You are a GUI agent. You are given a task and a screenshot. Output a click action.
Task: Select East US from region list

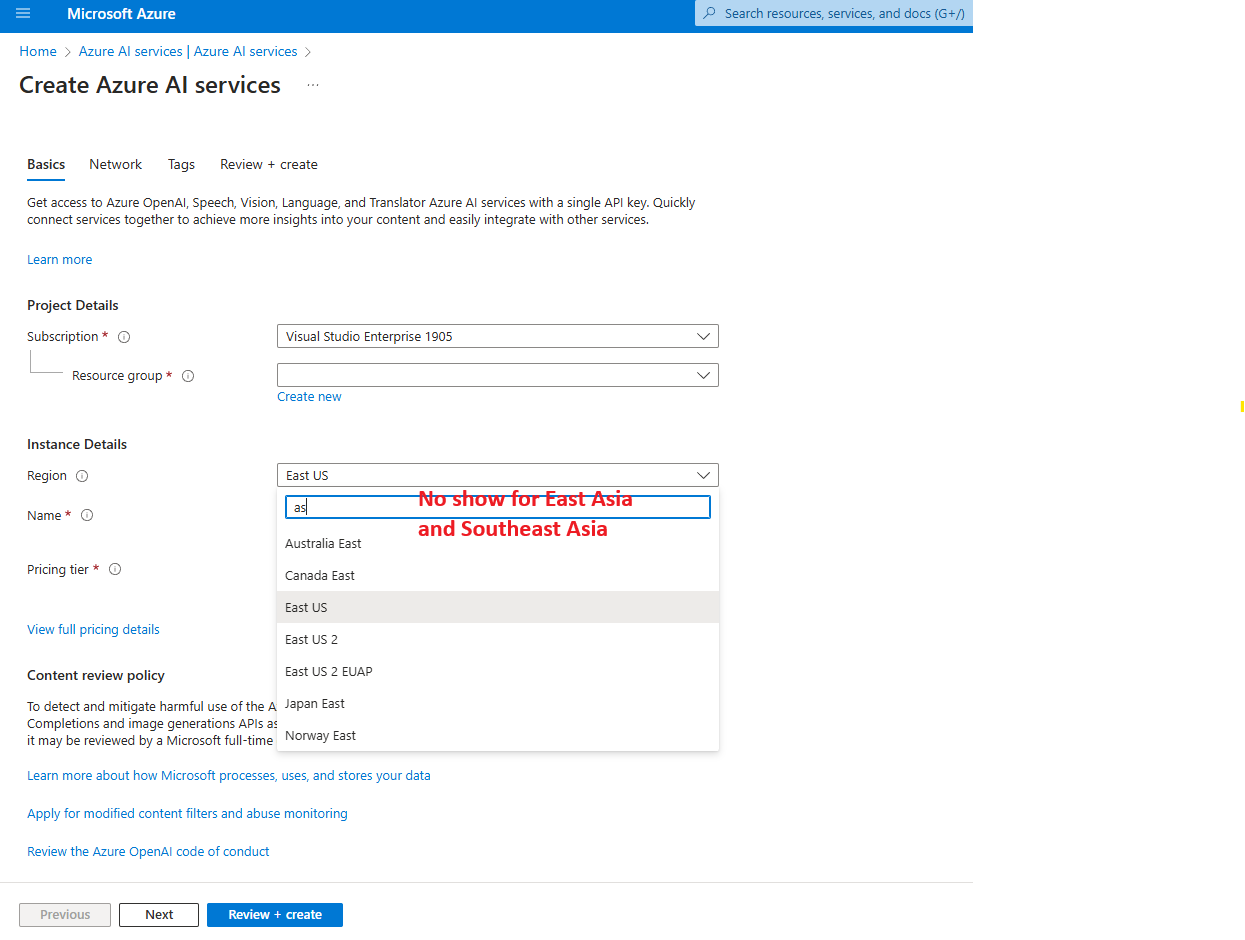tap(498, 607)
